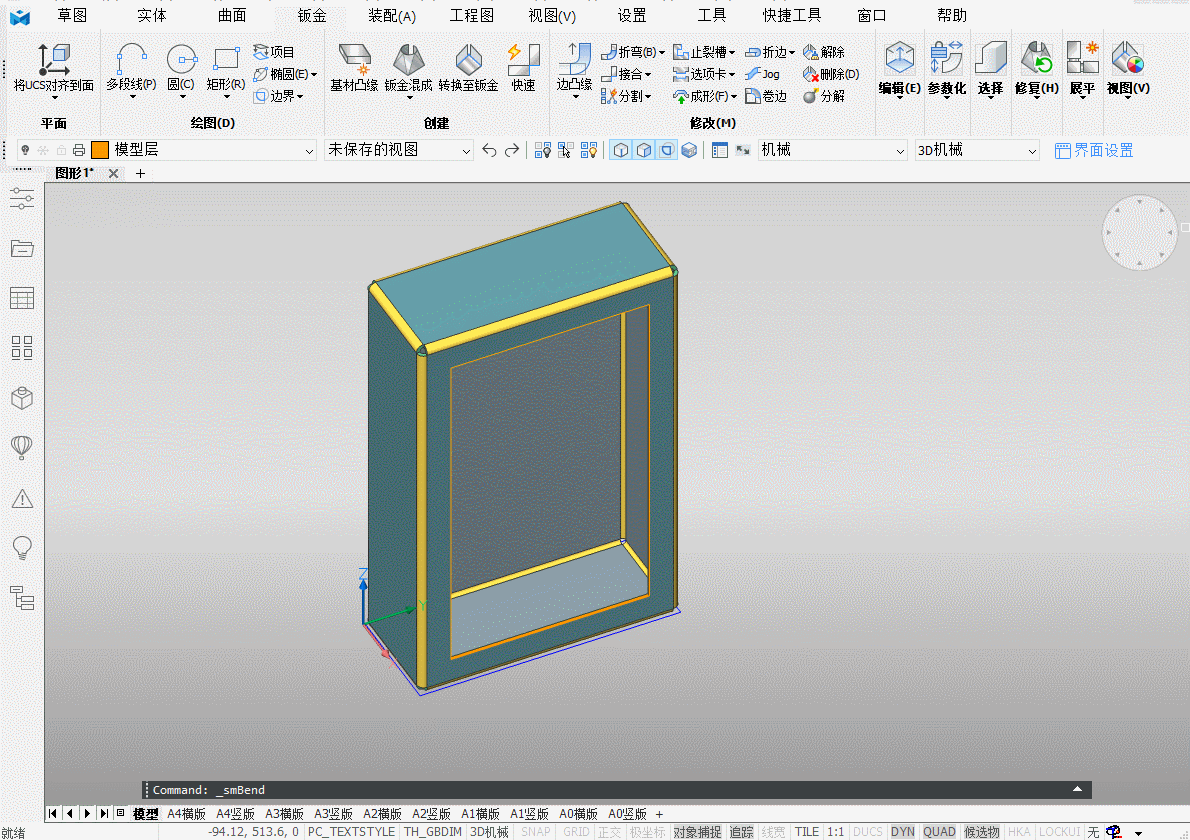Viewport: 1190px width, 840px height.
Task: Toggle DUCS in the status bar
Action: coord(867,832)
